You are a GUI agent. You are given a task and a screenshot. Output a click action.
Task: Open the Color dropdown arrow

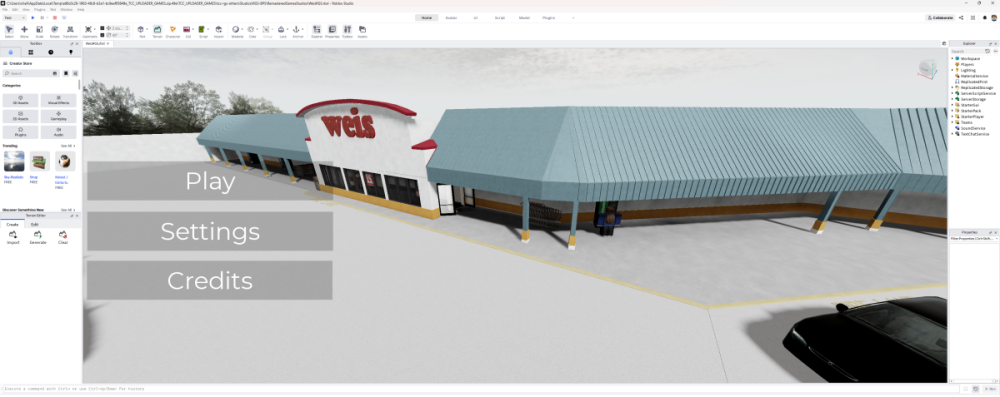point(256,29)
